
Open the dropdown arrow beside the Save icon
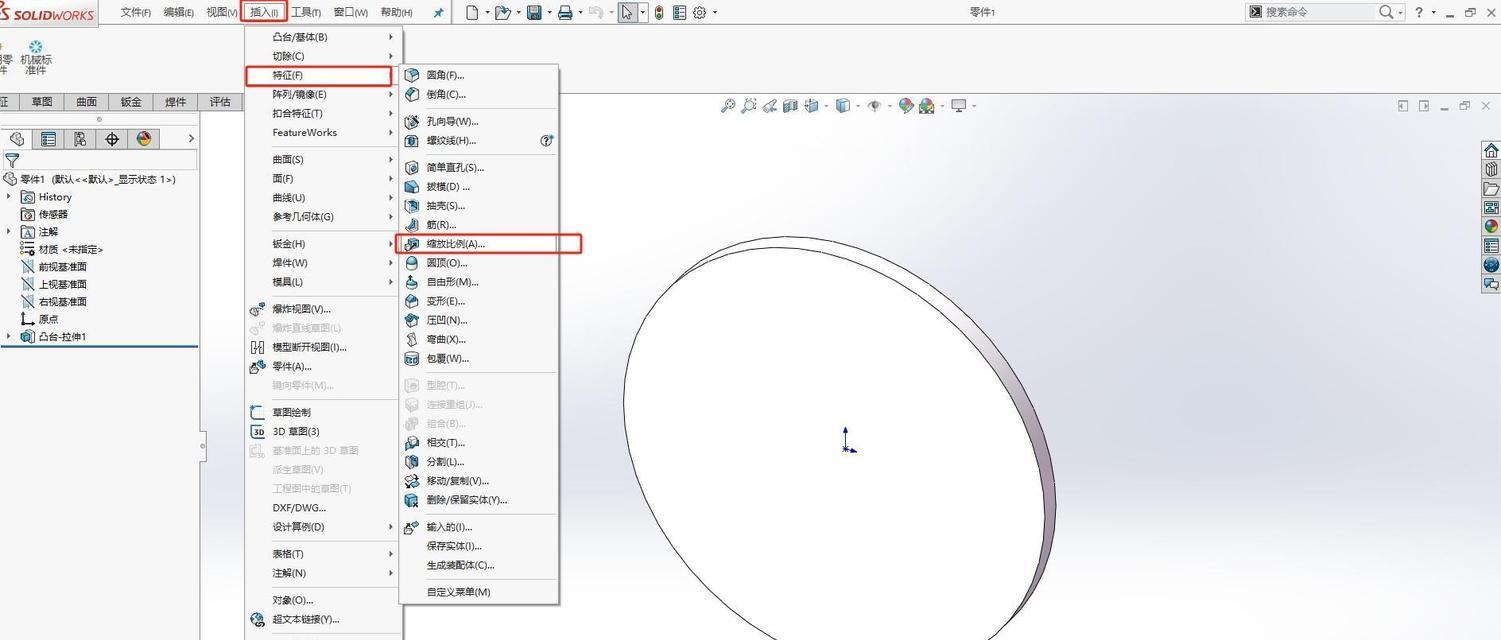[x=548, y=11]
